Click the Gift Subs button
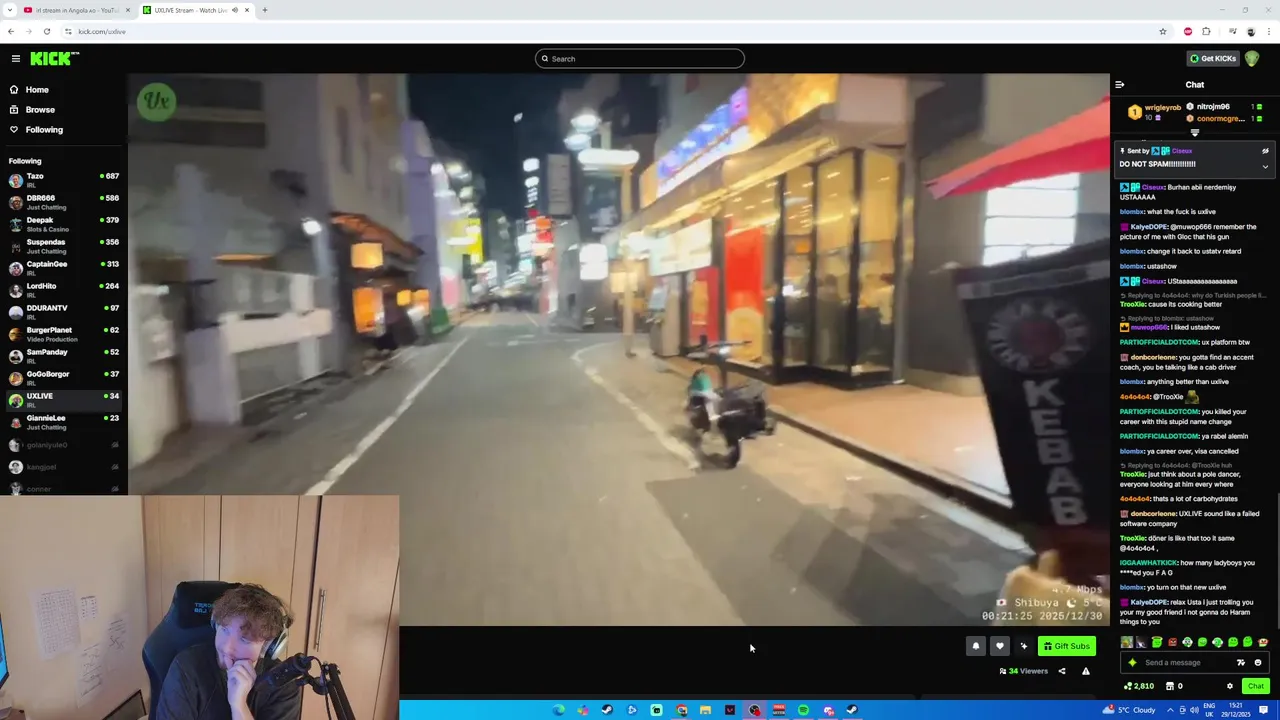 [1066, 646]
